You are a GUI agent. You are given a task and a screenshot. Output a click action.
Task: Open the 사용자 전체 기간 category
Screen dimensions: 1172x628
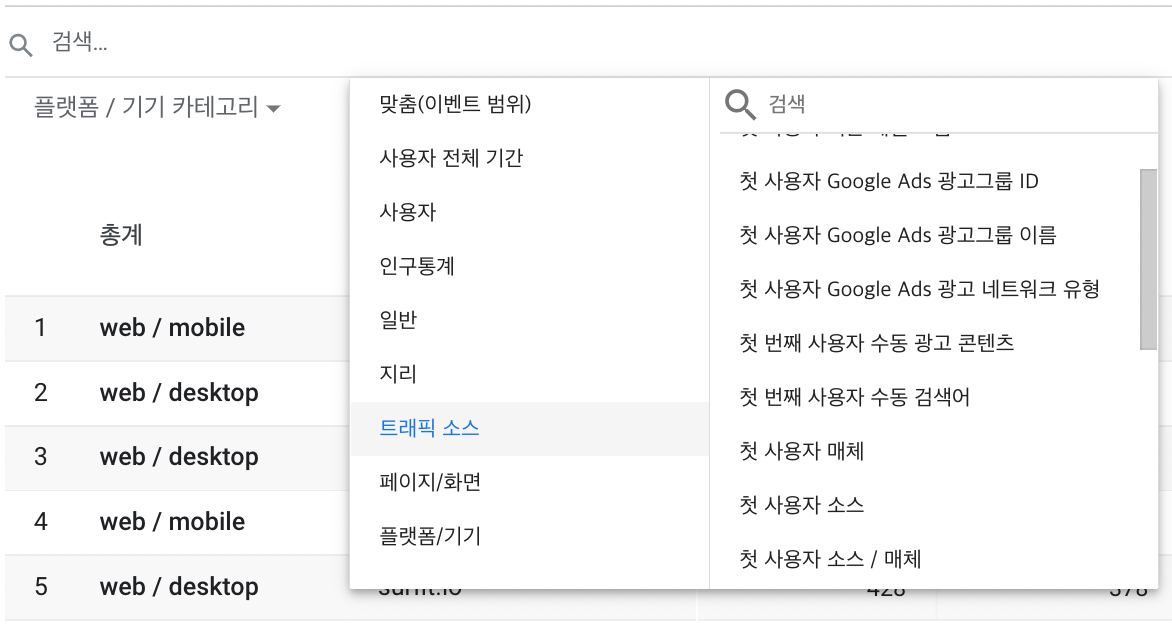pos(451,158)
